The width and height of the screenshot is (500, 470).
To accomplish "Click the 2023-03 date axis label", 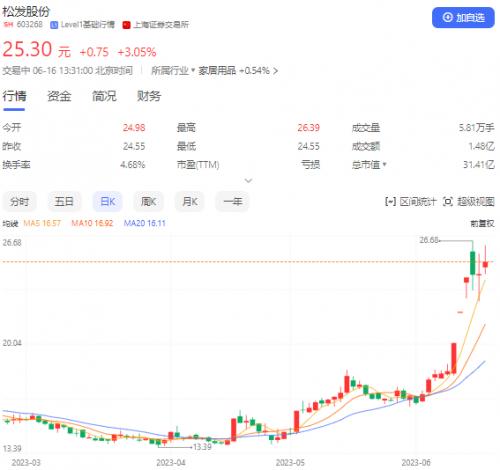I will point(26,463).
